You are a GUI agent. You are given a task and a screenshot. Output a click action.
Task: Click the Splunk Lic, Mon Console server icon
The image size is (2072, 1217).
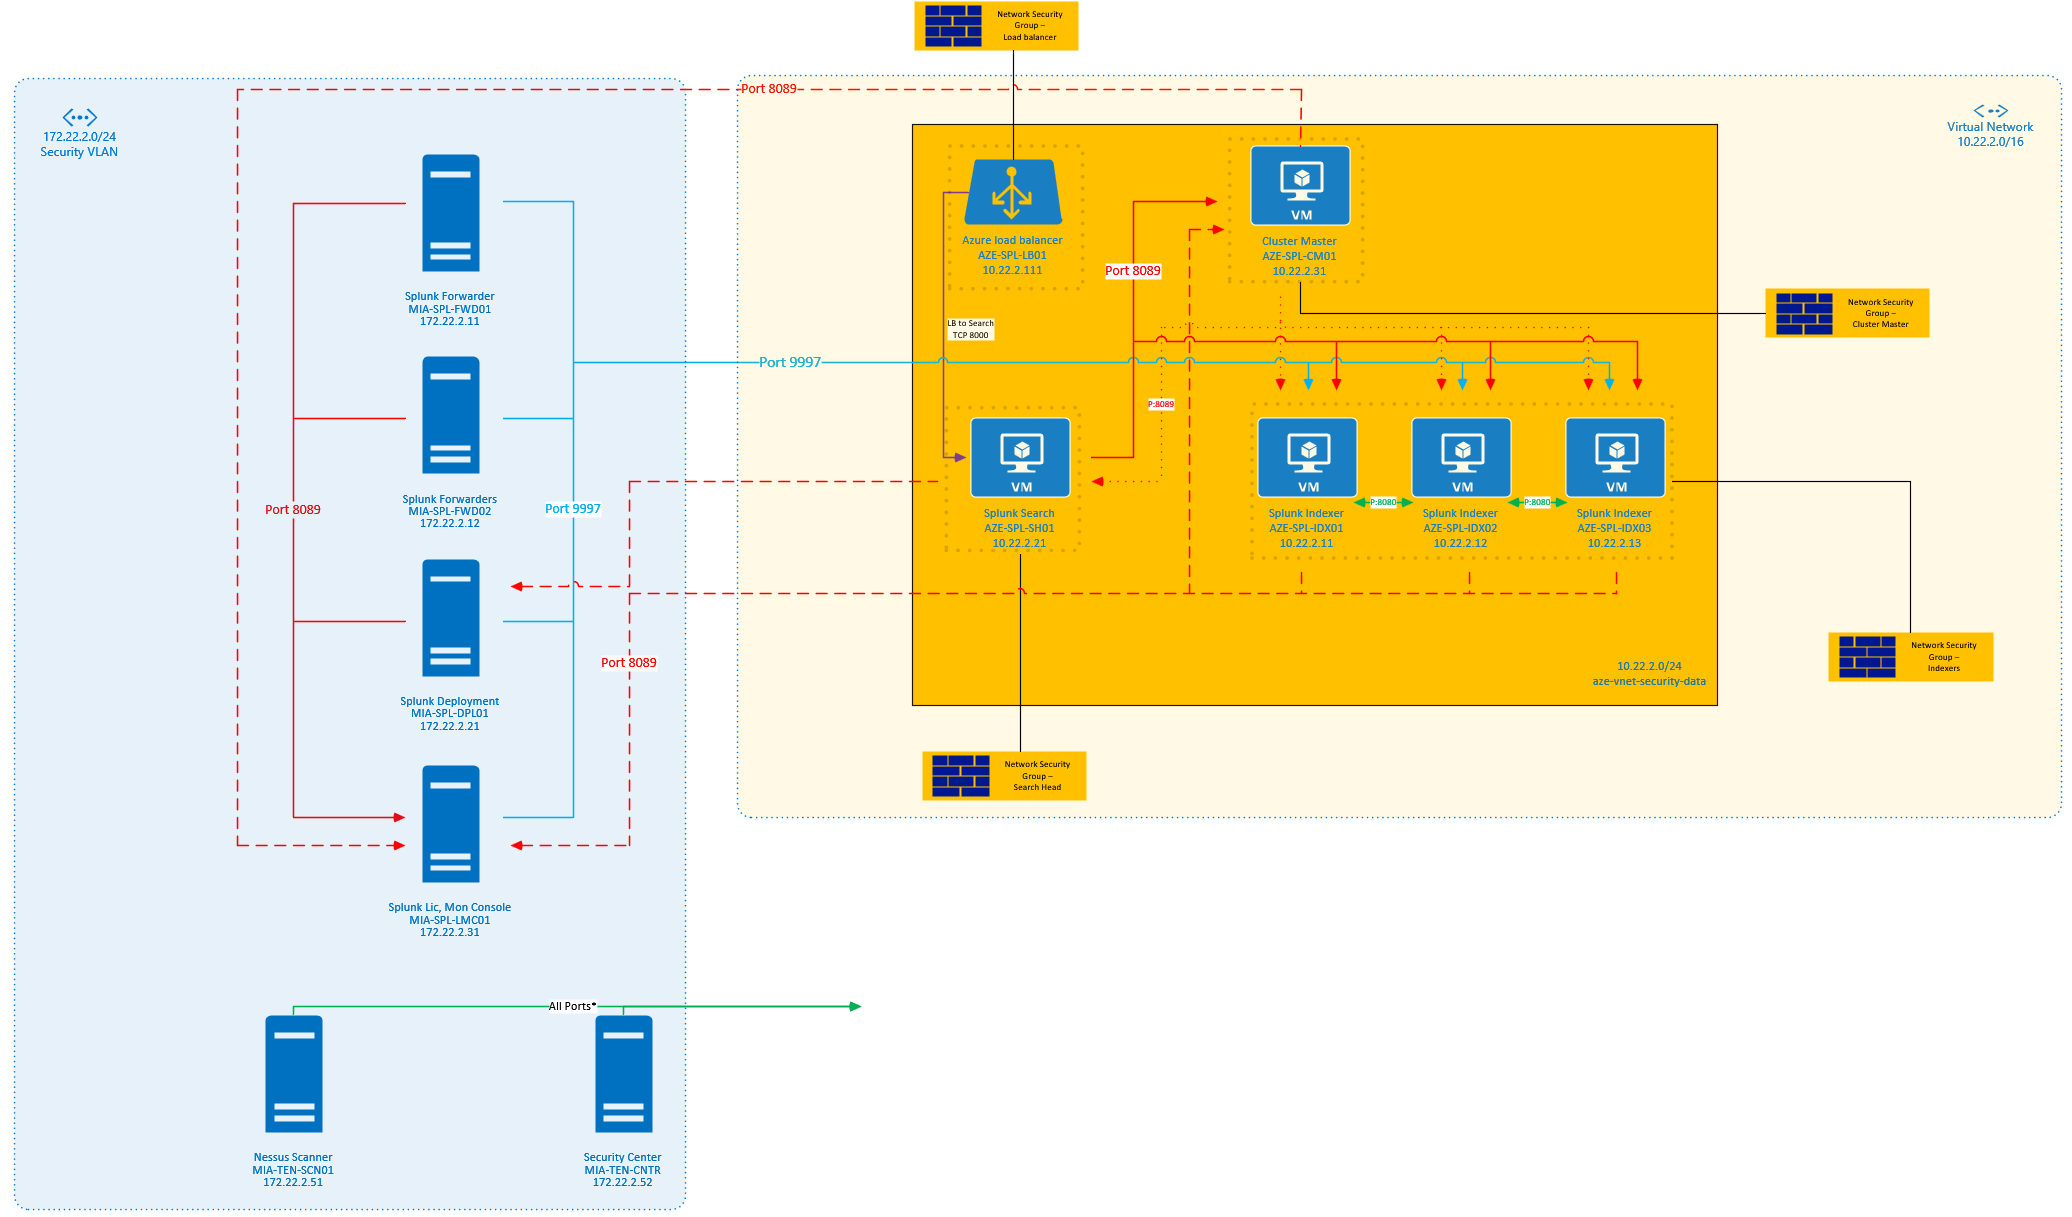click(x=451, y=824)
